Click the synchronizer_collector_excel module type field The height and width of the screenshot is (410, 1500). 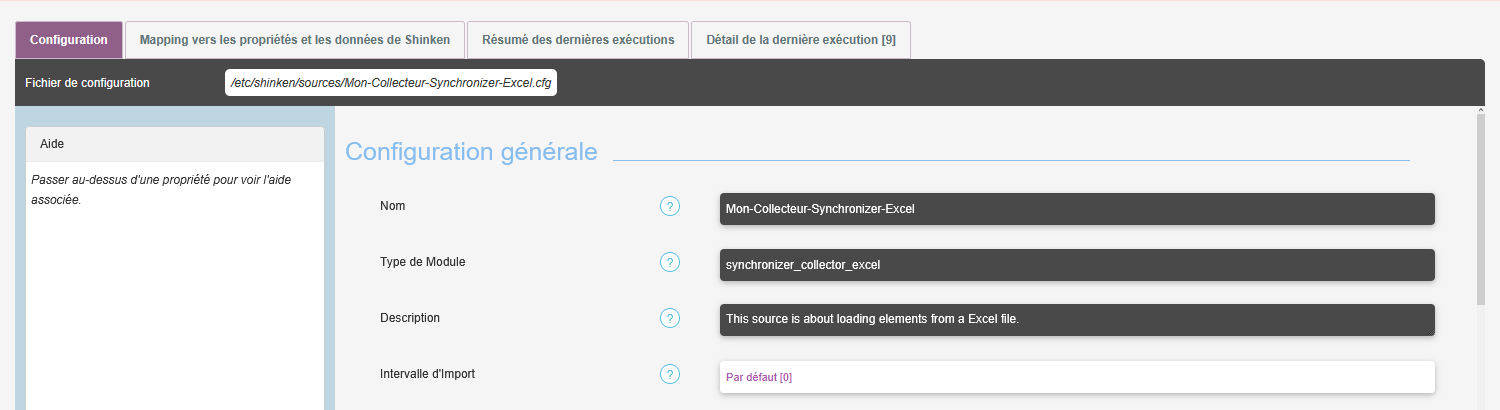click(x=1076, y=265)
